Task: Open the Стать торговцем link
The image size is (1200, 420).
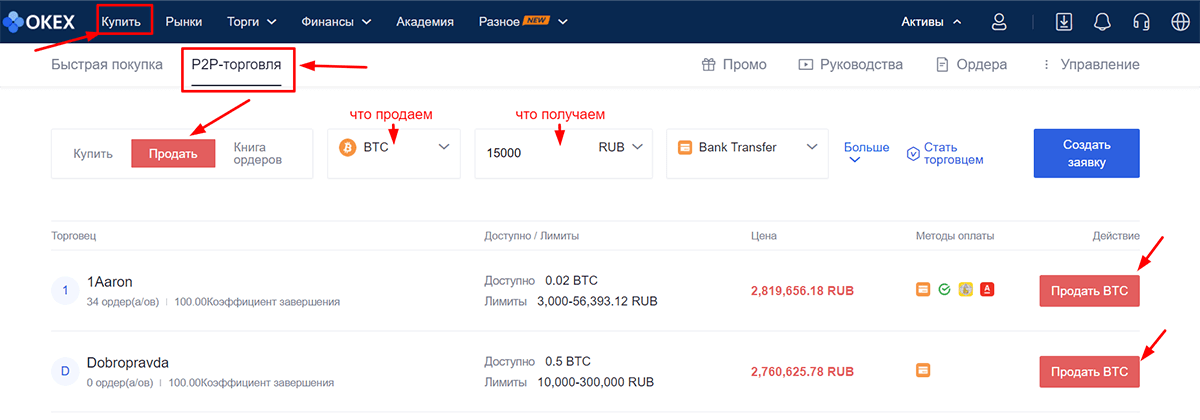Action: pos(954,153)
